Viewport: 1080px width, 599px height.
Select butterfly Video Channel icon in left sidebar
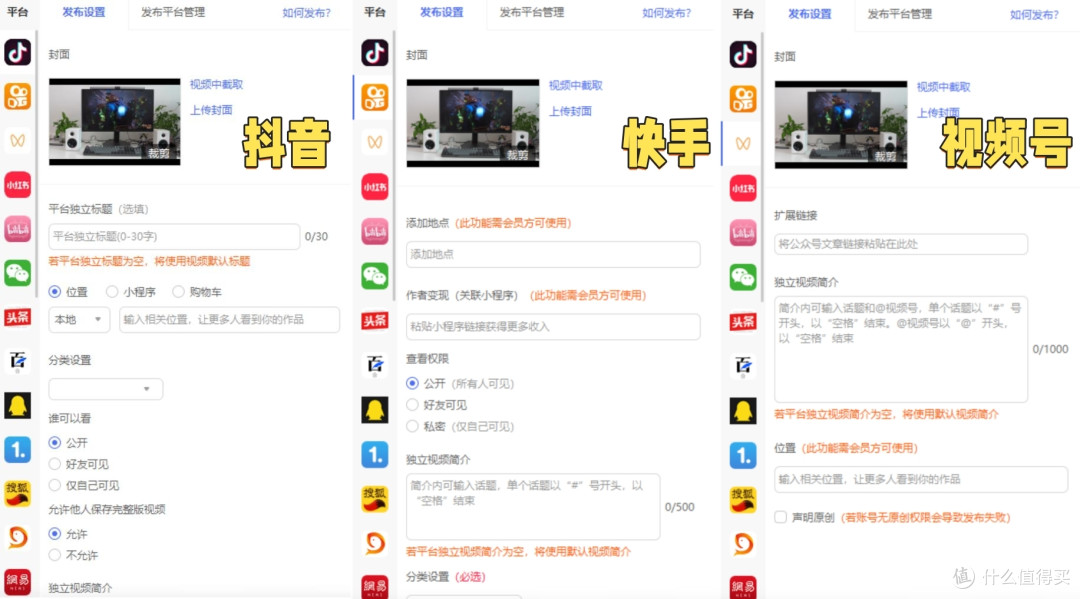(18, 140)
